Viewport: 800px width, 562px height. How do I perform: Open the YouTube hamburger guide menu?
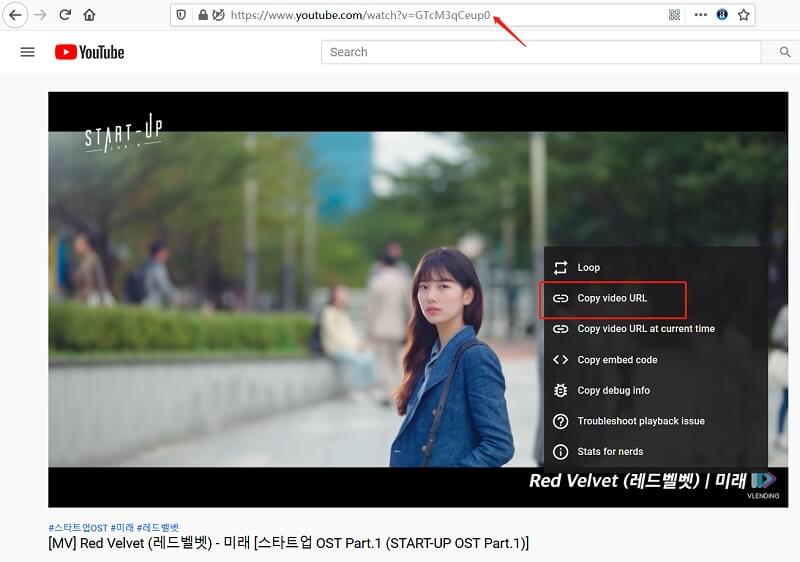[28, 52]
